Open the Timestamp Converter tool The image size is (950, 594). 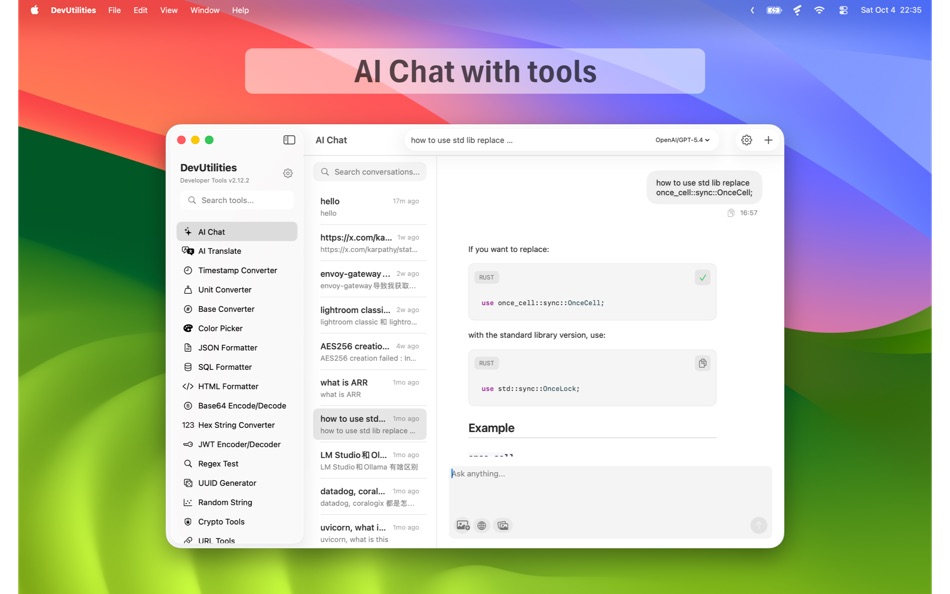tap(237, 270)
